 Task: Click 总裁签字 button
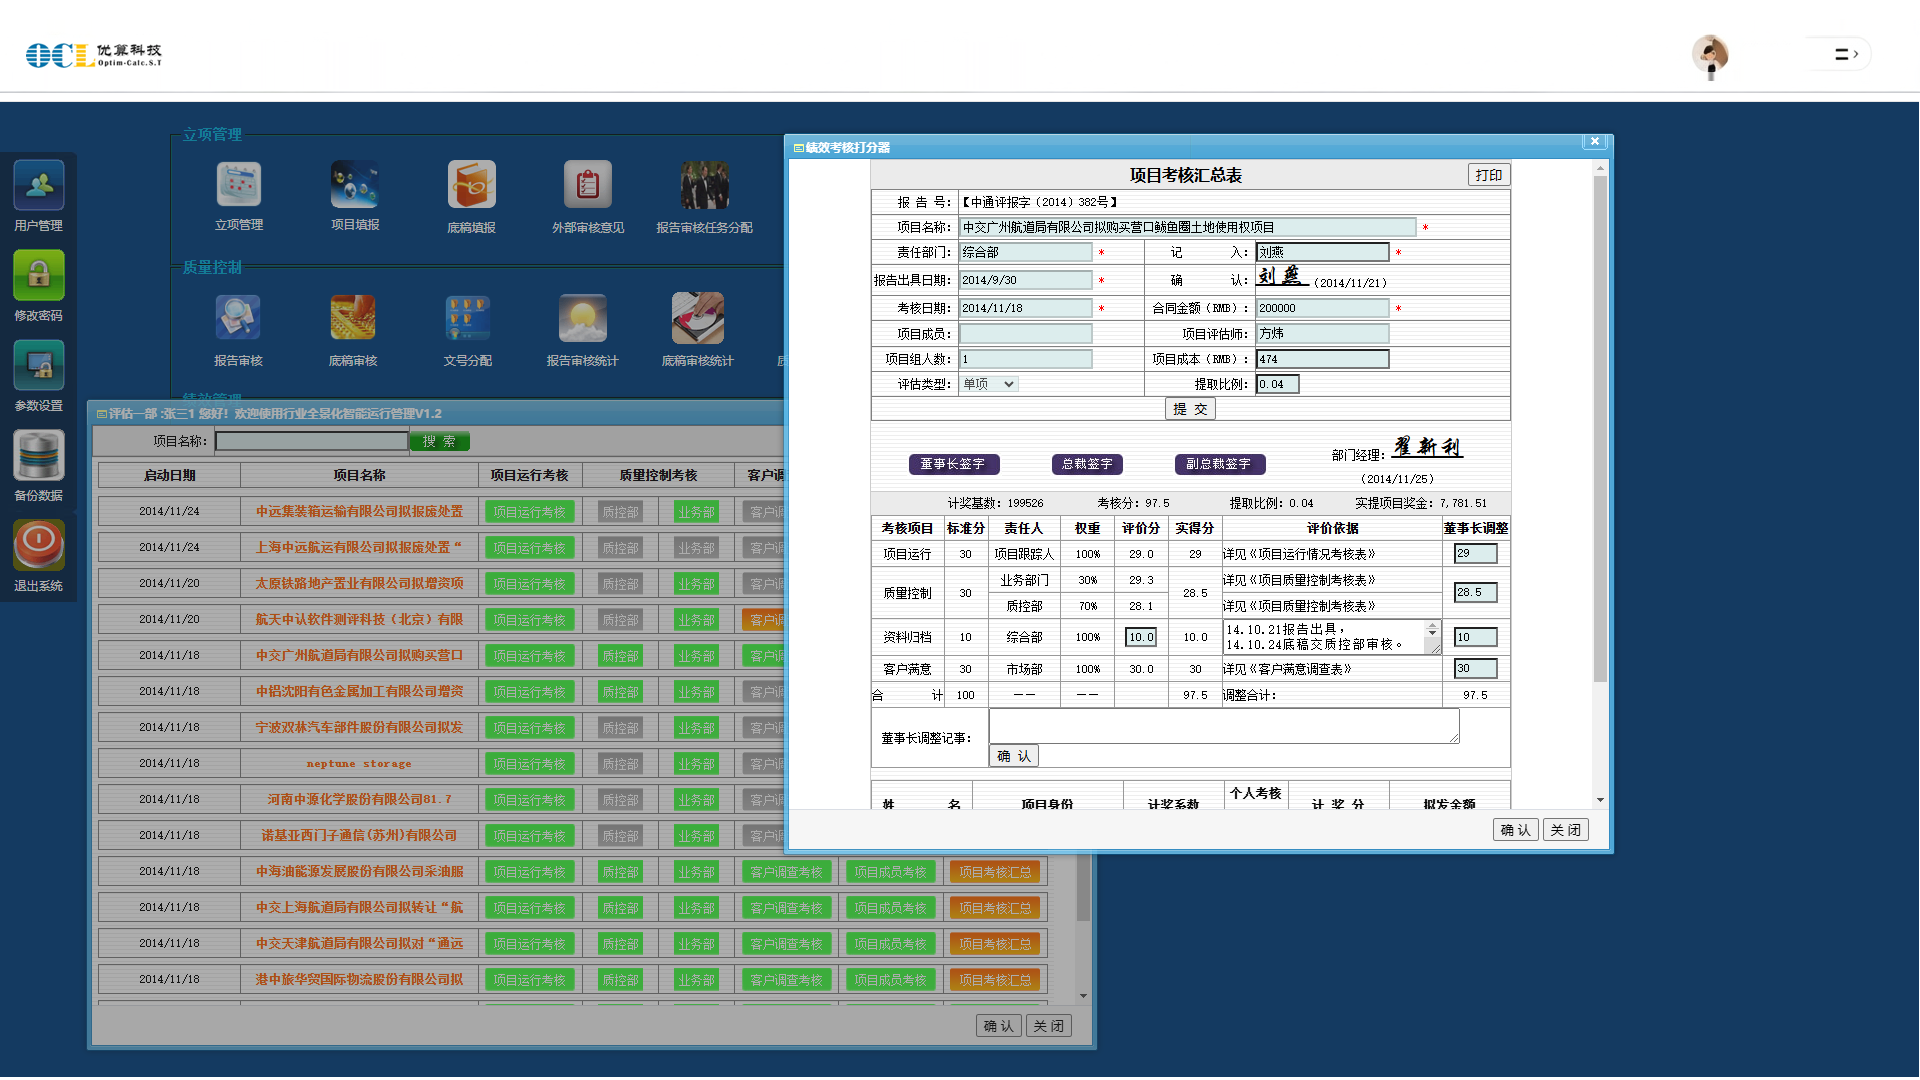tap(1087, 464)
